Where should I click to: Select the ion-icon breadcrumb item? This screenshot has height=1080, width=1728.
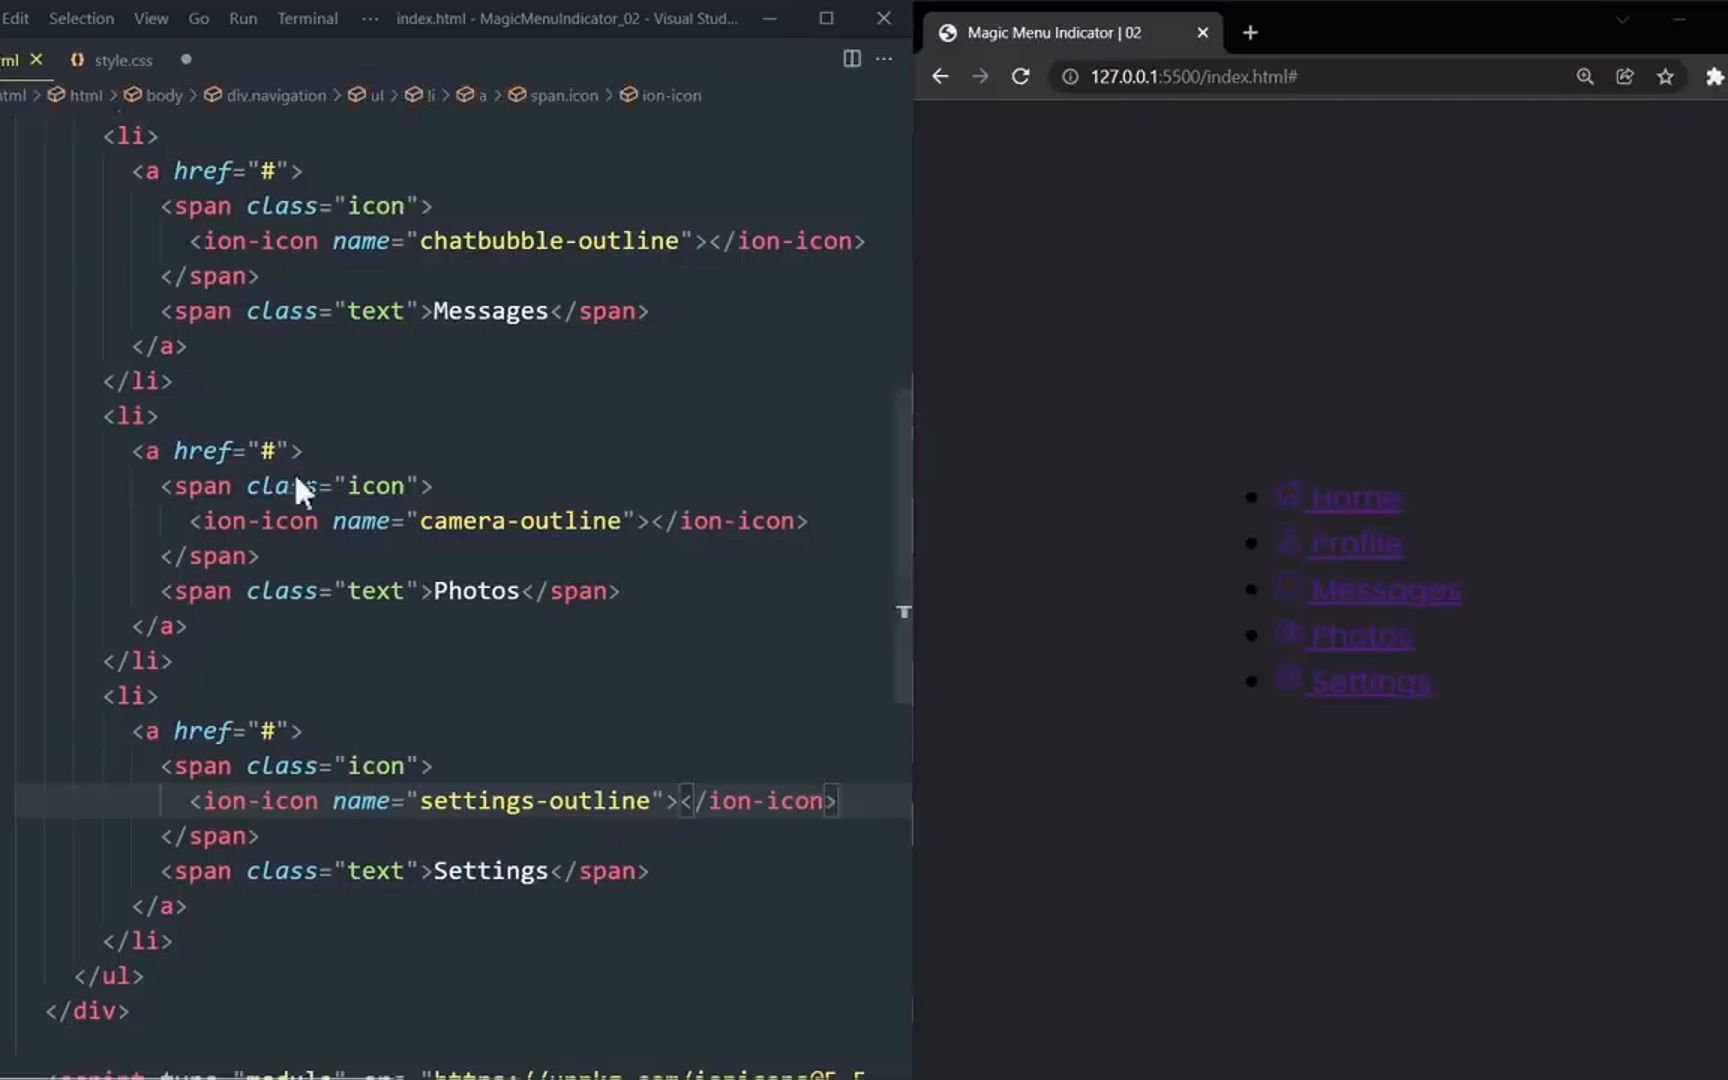tap(662, 95)
